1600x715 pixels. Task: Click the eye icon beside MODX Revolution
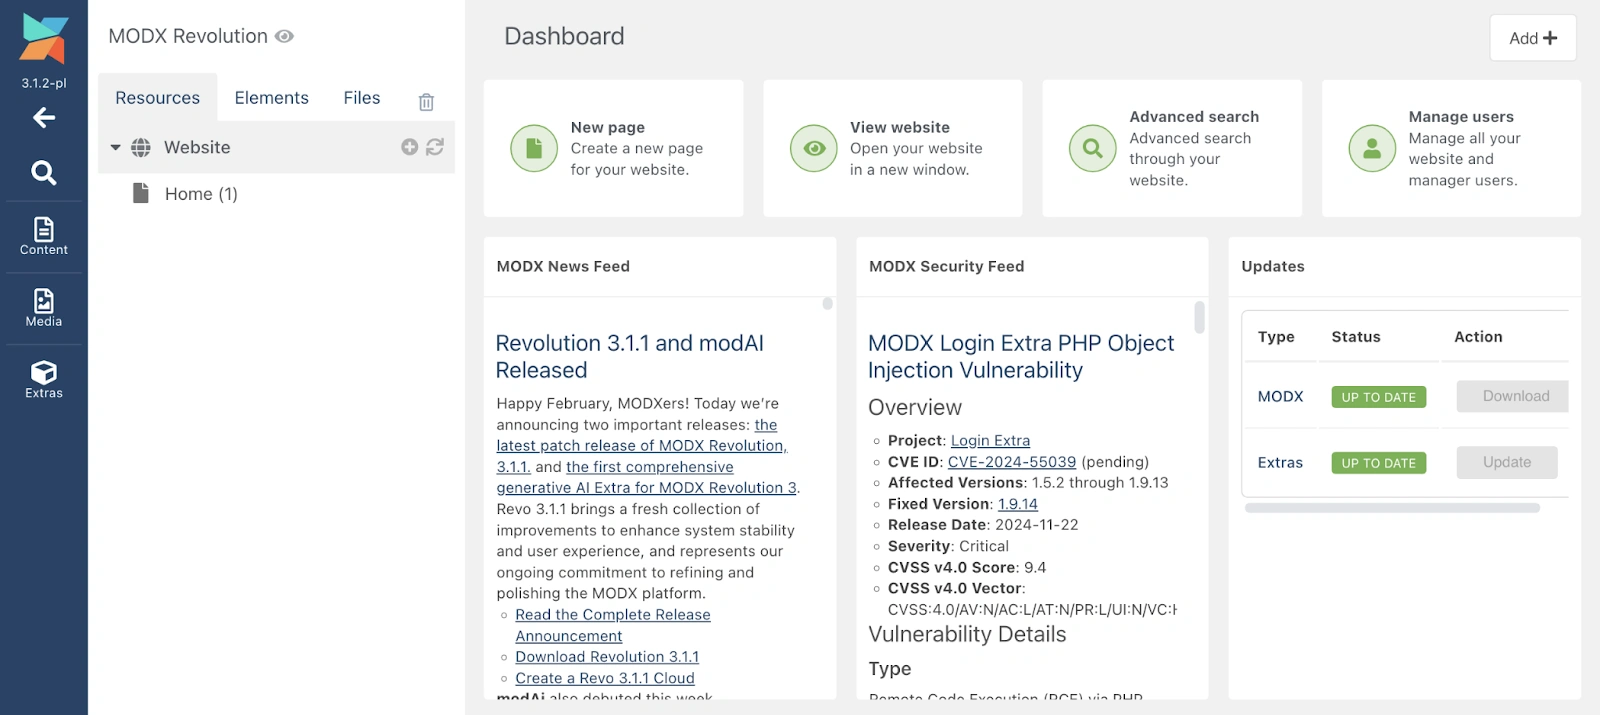285,36
